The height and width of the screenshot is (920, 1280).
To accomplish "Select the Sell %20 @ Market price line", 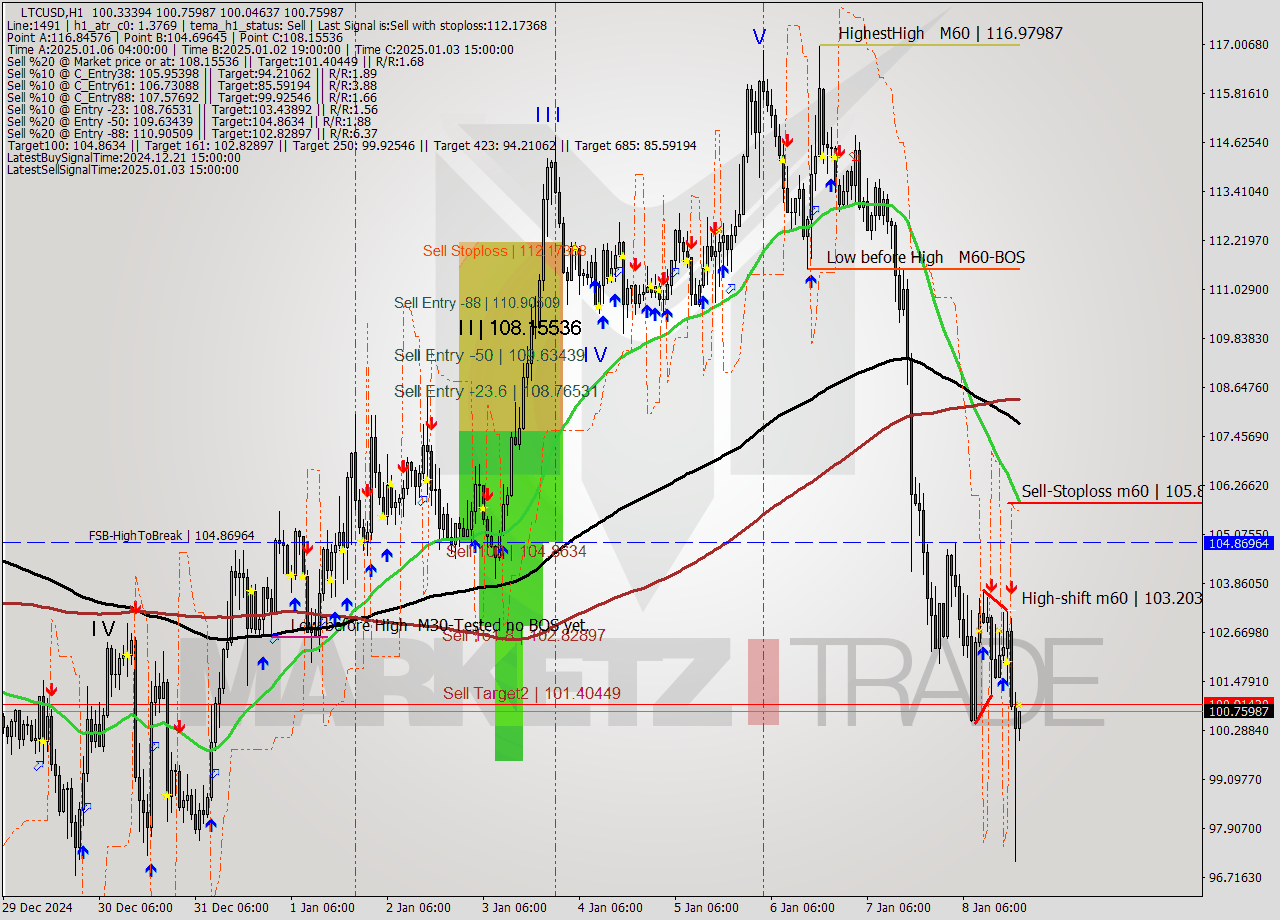I will pos(215,62).
